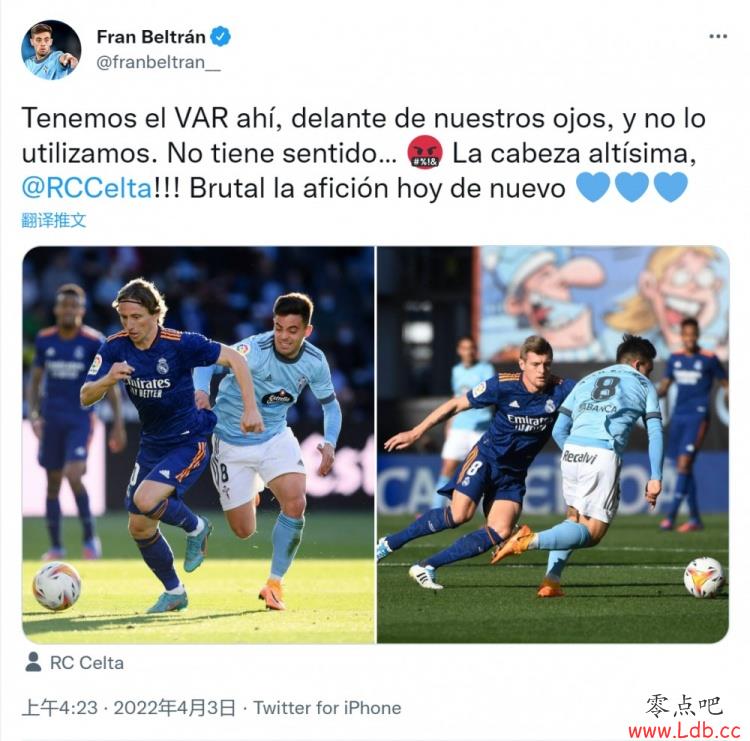Viewport: 750px width, 741px height.
Task: Click the Twitter for iPhone source link
Action: (327, 708)
